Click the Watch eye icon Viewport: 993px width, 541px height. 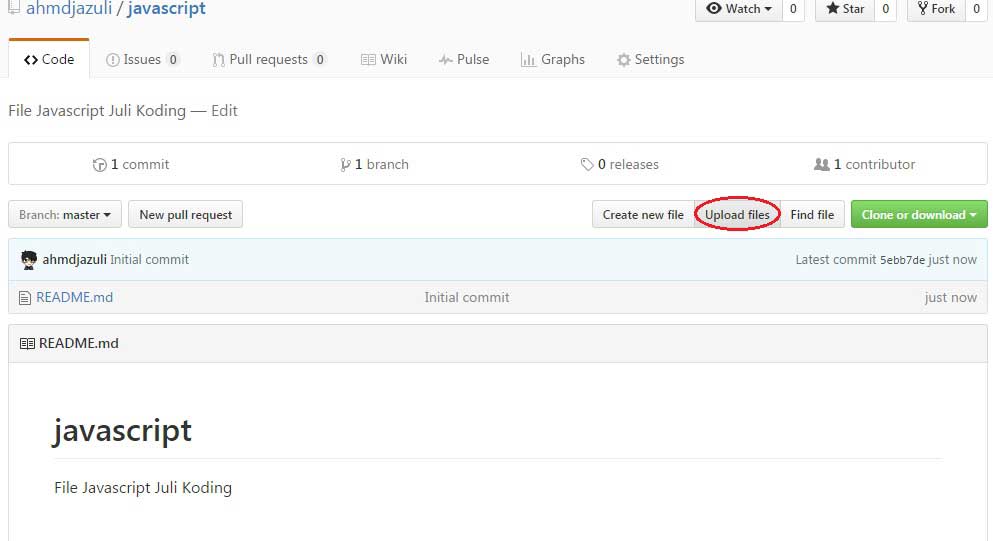(x=714, y=8)
